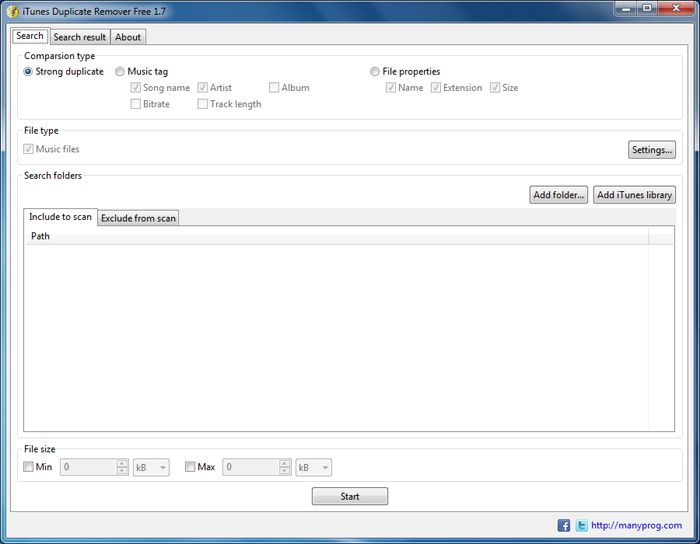Click the Start button
Viewport: 700px width, 544px height.
350,496
